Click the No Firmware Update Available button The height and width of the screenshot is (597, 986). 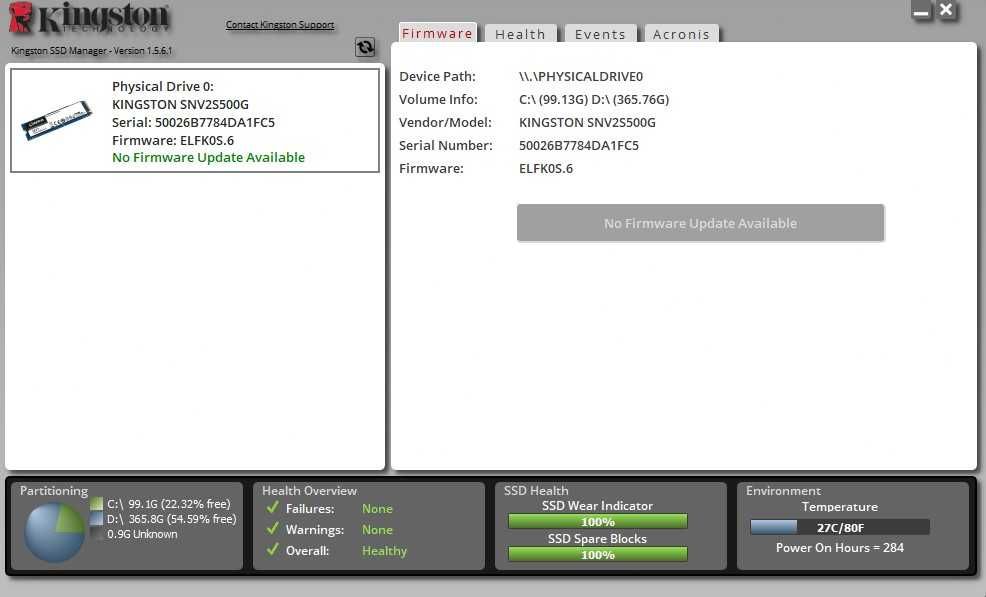(x=701, y=223)
